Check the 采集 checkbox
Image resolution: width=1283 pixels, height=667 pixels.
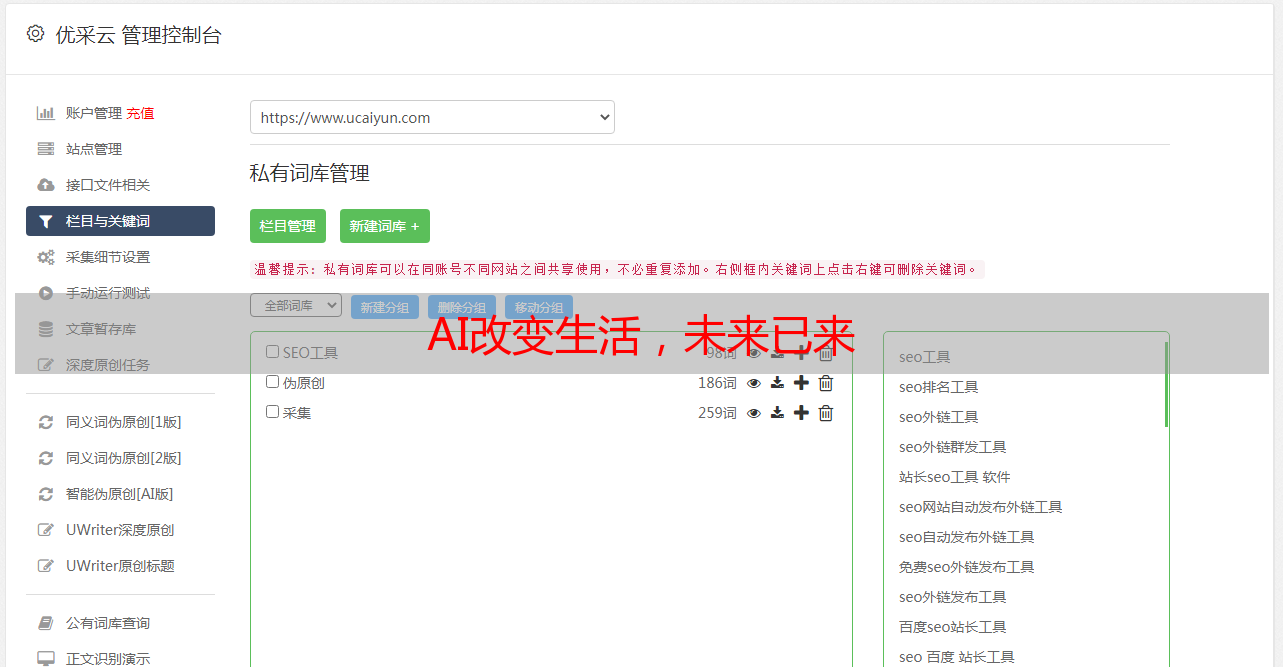pos(272,412)
